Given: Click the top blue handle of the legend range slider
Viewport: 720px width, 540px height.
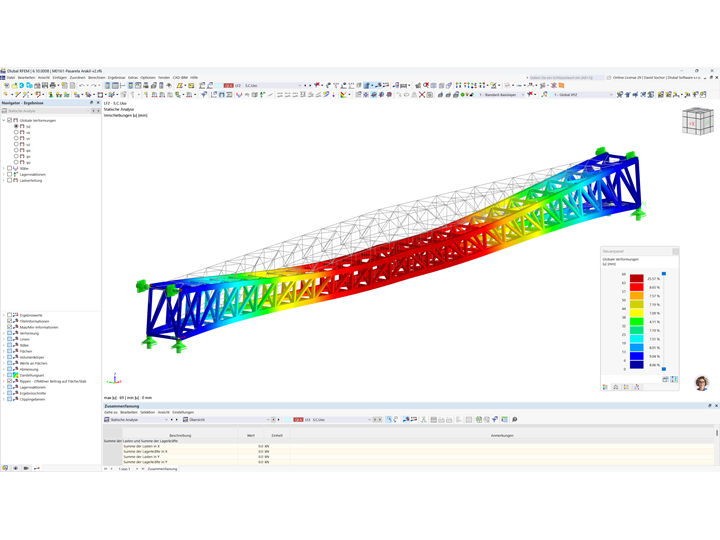Looking at the screenshot, I should pyautogui.click(x=664, y=274).
